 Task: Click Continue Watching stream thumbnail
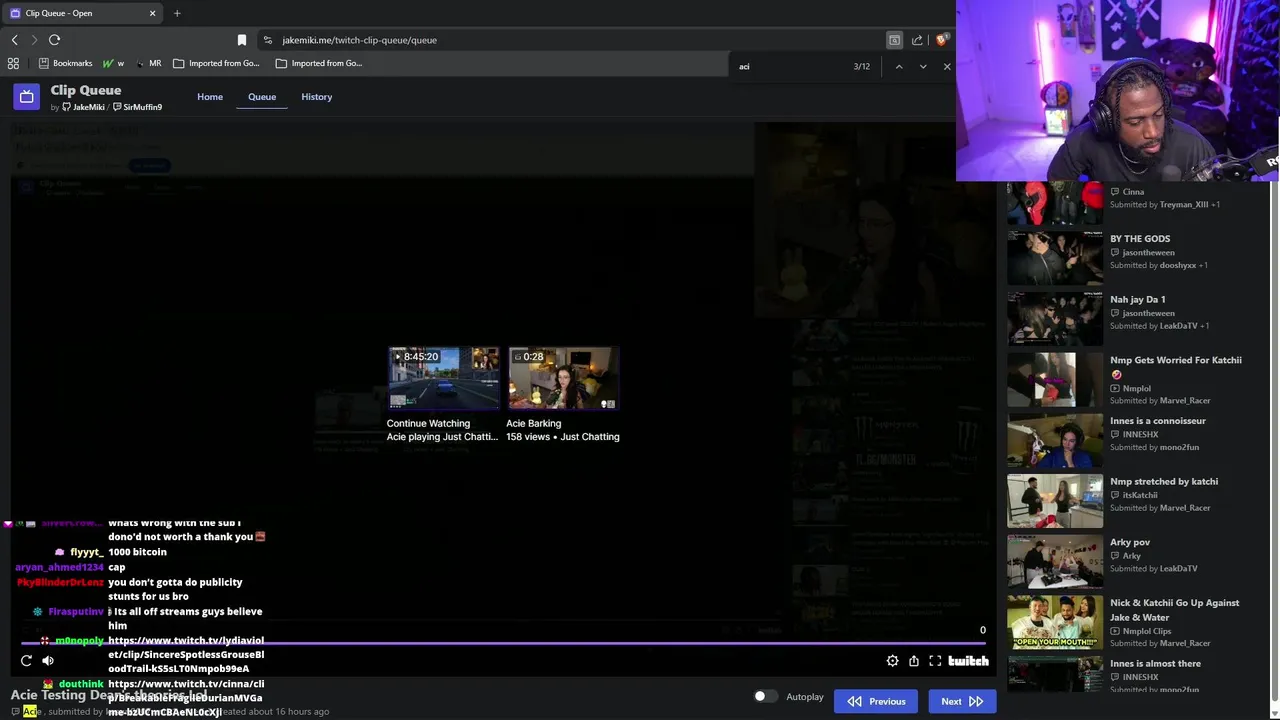point(443,379)
